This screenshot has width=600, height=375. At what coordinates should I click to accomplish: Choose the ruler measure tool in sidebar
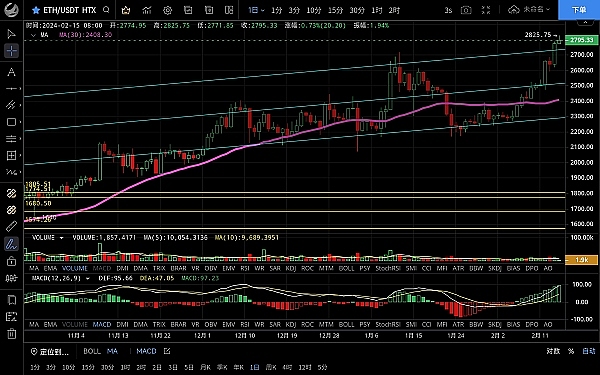click(x=11, y=227)
